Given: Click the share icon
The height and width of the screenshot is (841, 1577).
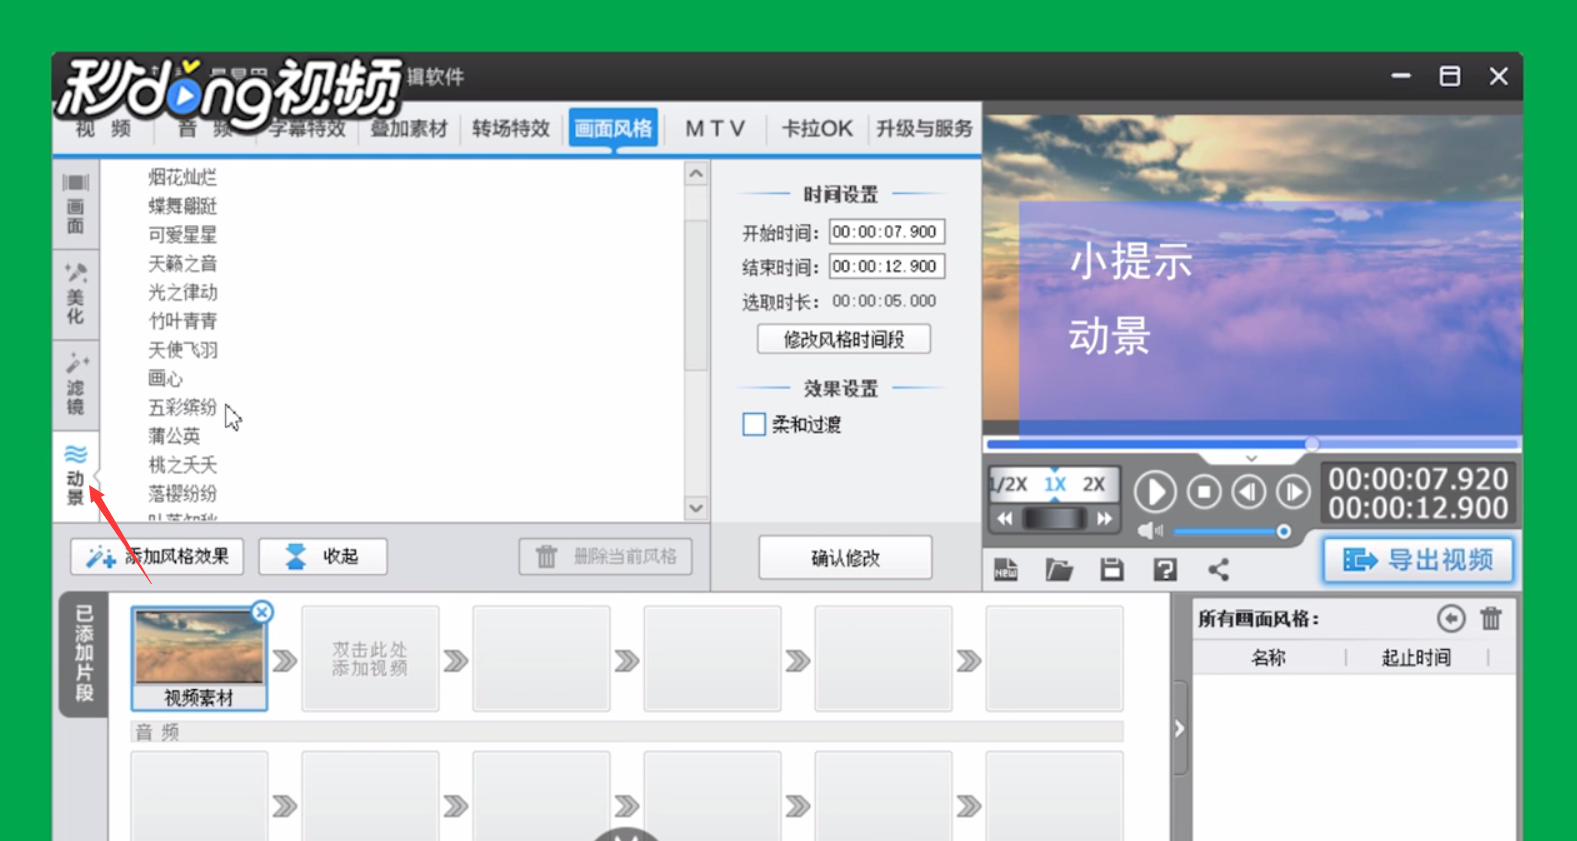Looking at the screenshot, I should (x=1218, y=570).
